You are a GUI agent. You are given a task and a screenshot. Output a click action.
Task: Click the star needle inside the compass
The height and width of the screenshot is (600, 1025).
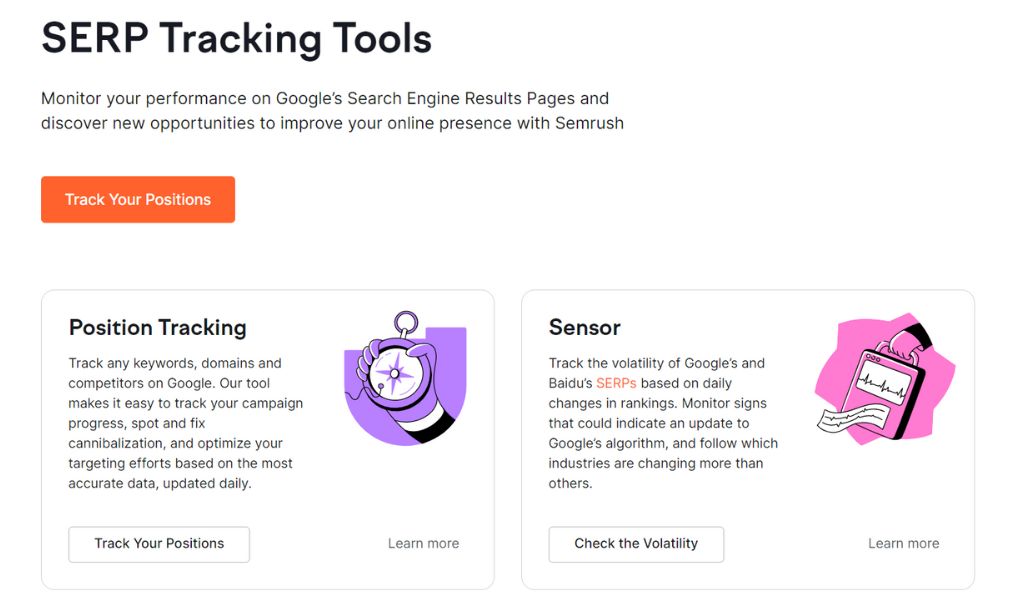point(394,374)
